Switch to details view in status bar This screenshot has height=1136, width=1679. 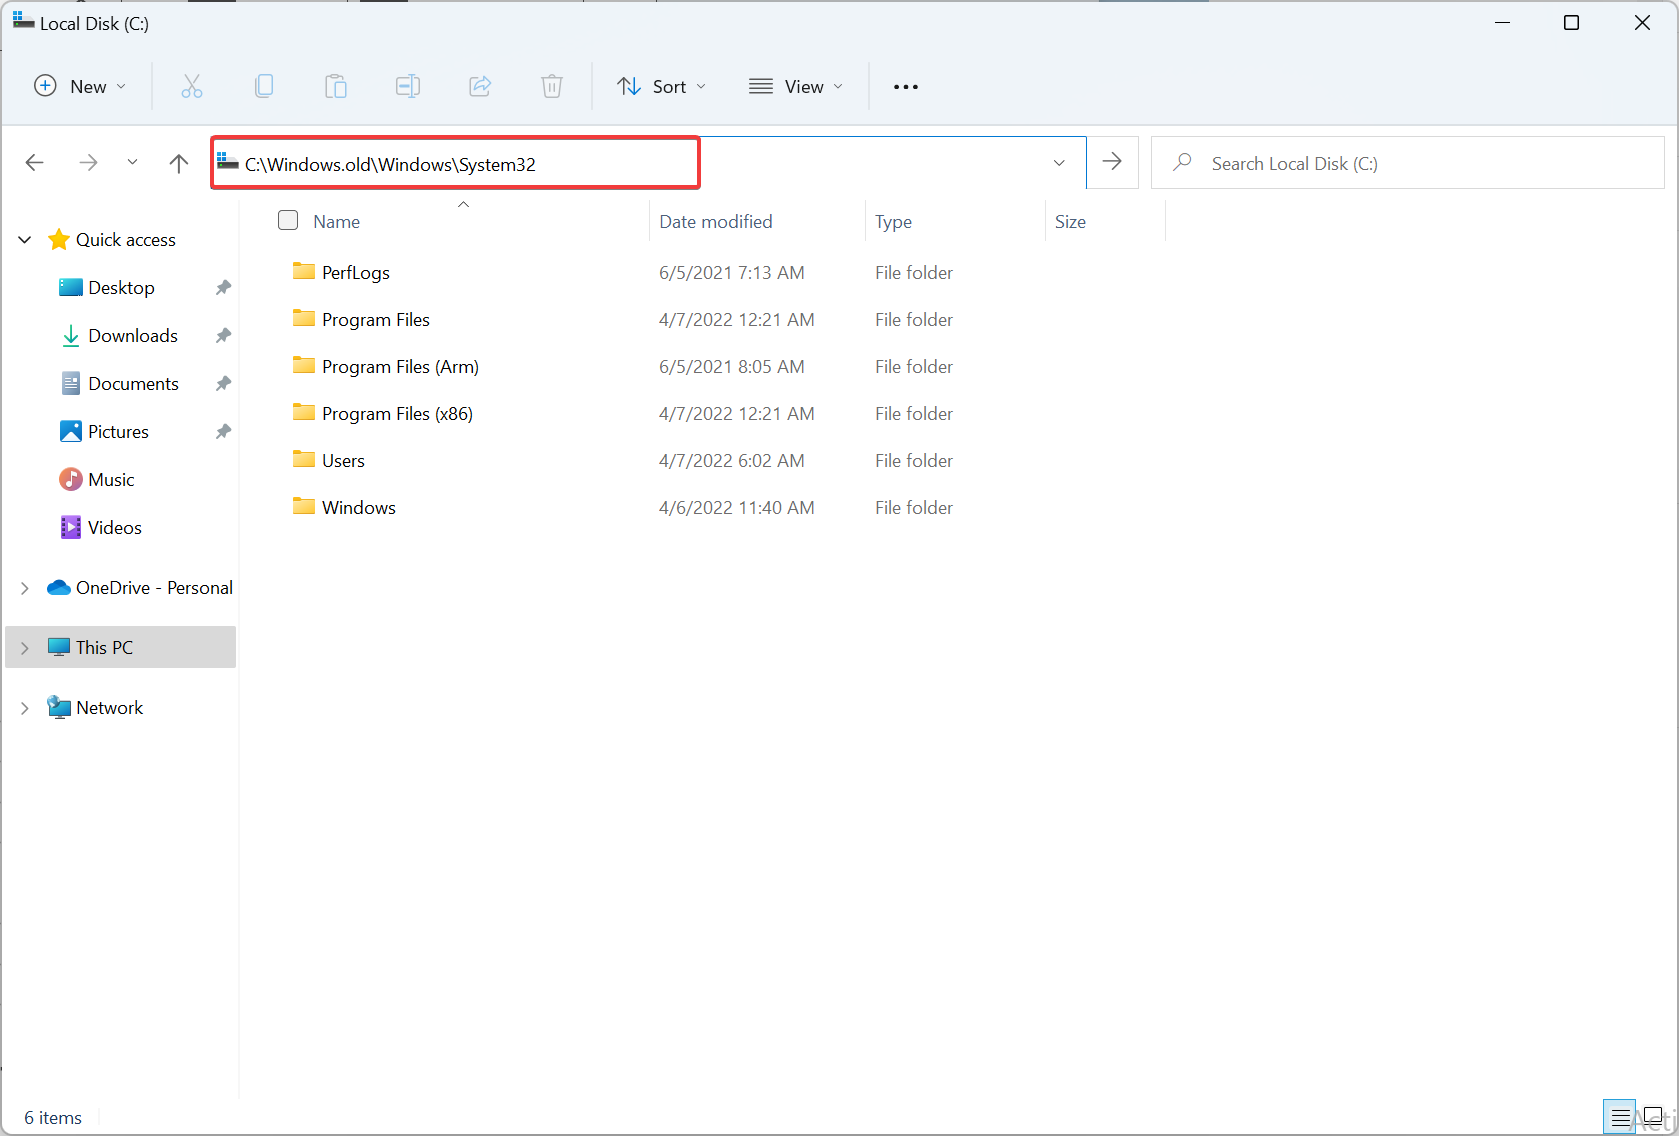coord(1621,1116)
